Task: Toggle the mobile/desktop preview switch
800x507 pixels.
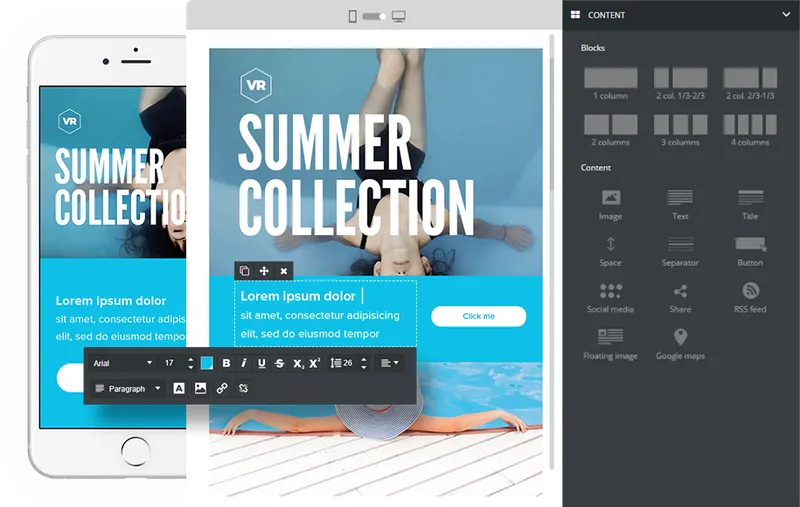Action: click(x=374, y=16)
